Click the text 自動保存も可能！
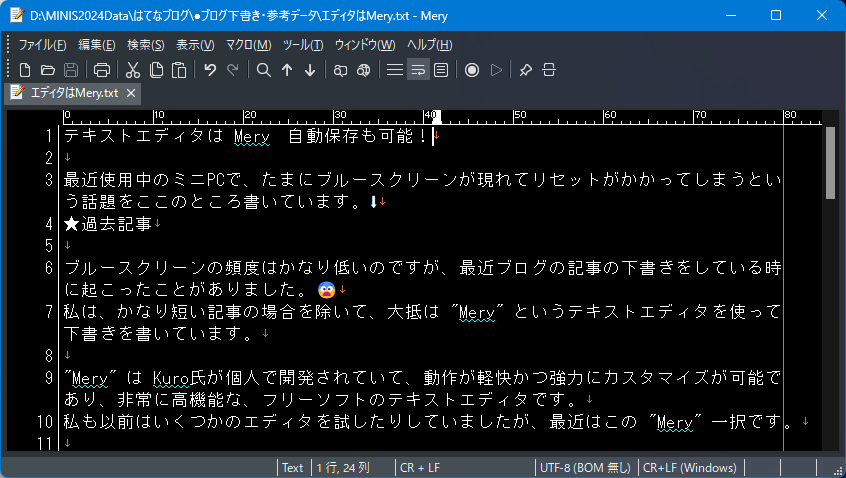 (x=359, y=136)
